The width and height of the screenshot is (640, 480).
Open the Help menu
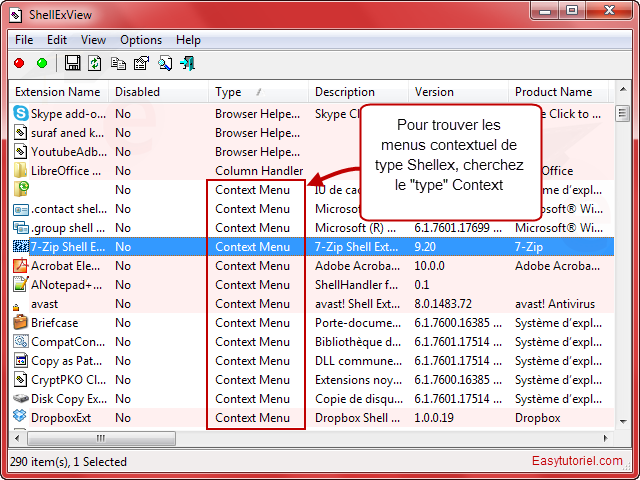pos(188,40)
